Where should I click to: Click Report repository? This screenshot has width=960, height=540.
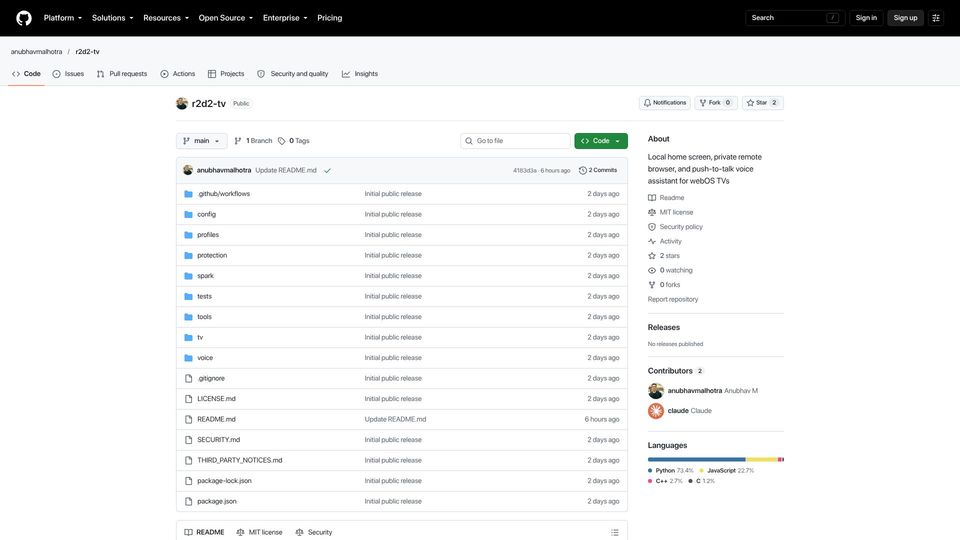673,299
